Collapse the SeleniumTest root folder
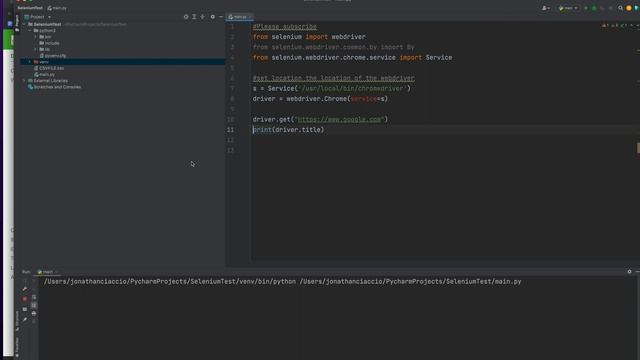 click(24, 24)
